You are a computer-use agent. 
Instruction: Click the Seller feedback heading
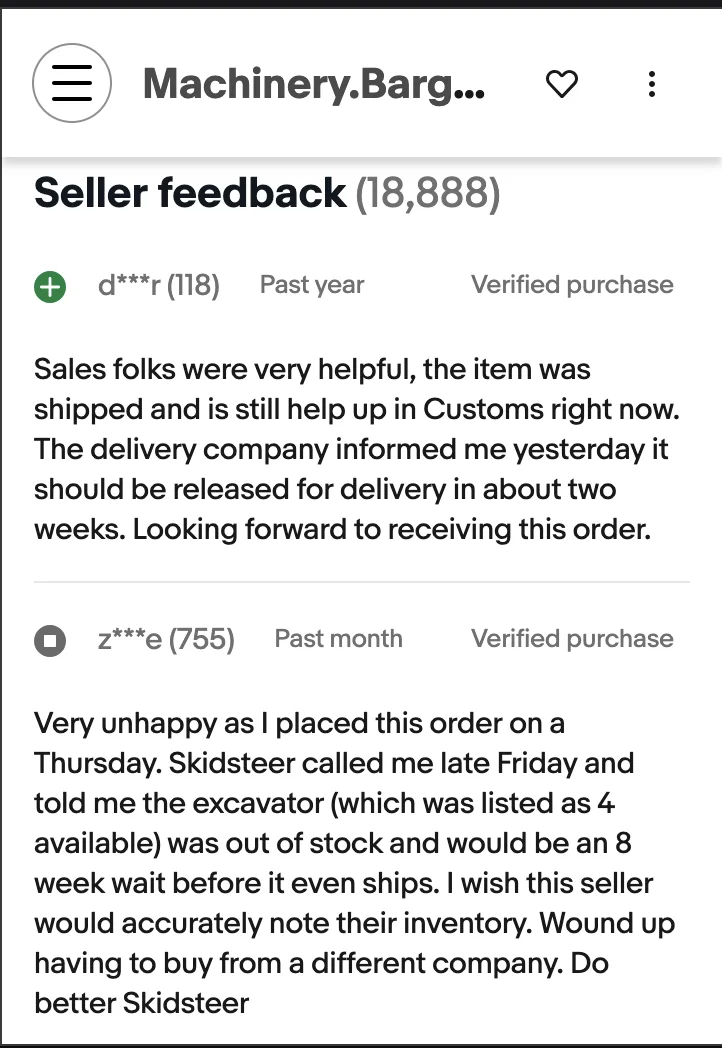[x=190, y=193]
